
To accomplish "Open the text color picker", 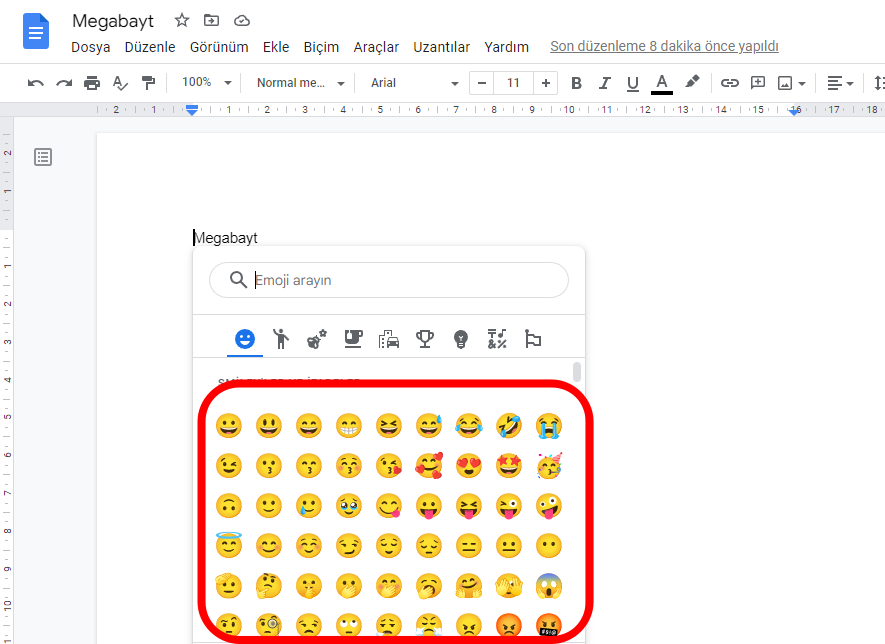I will tap(662, 83).
